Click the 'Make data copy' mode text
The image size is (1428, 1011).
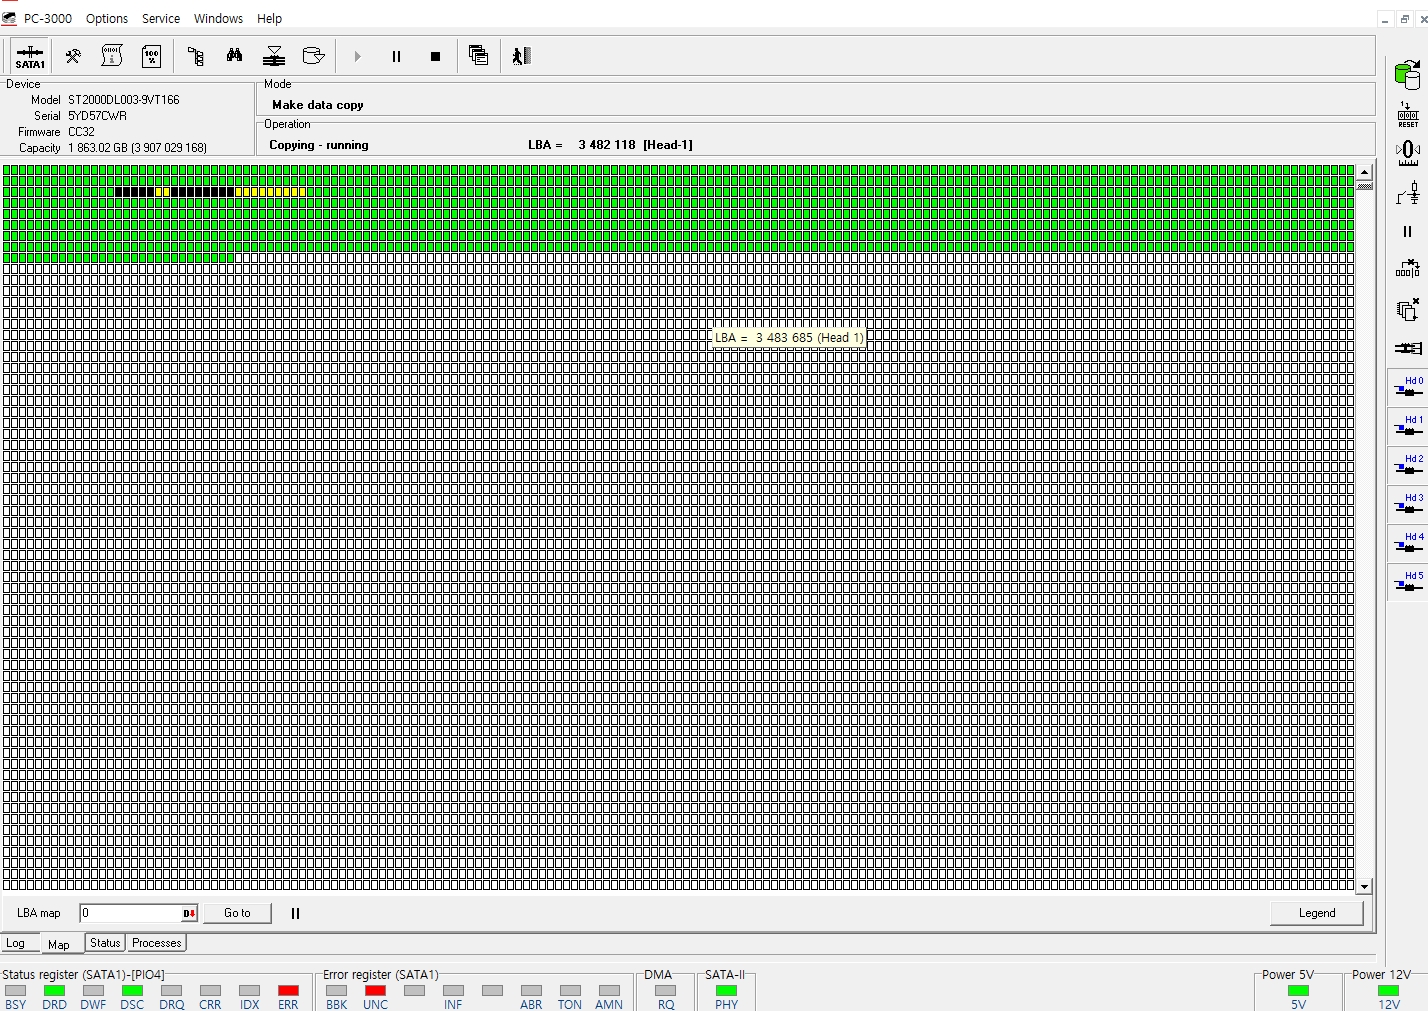(318, 105)
